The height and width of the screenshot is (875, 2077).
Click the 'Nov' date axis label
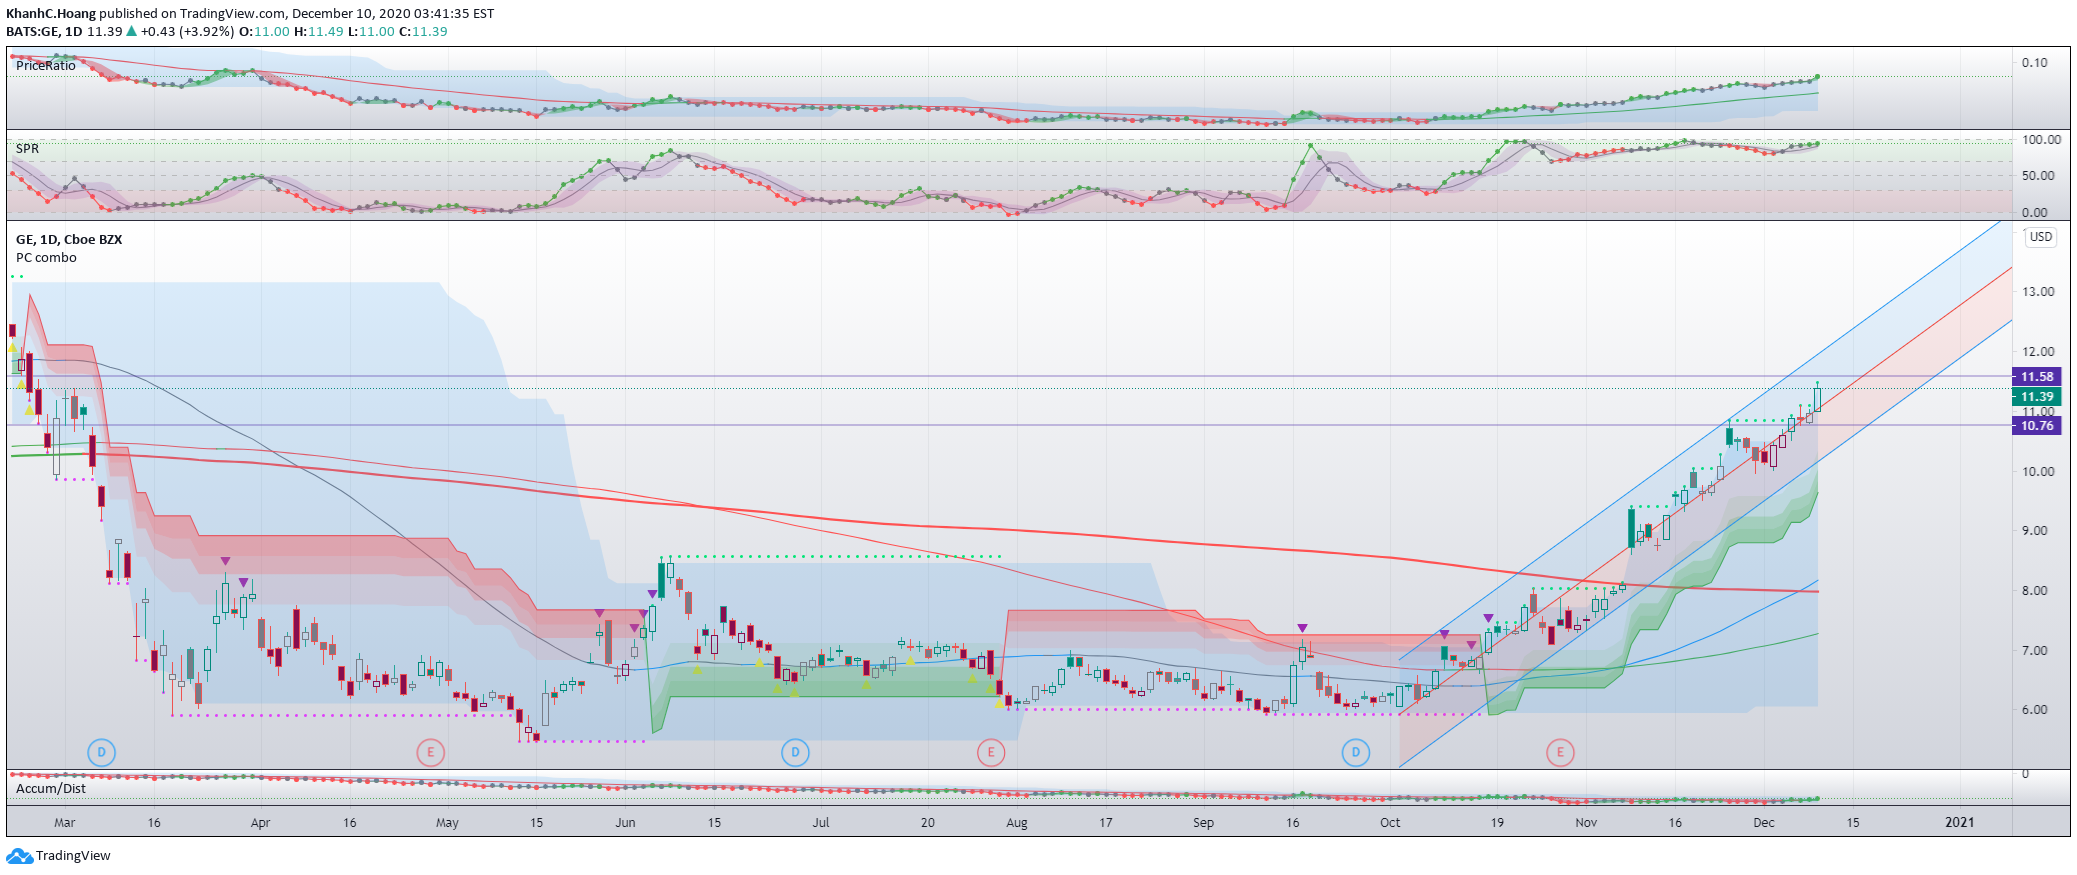click(1586, 823)
